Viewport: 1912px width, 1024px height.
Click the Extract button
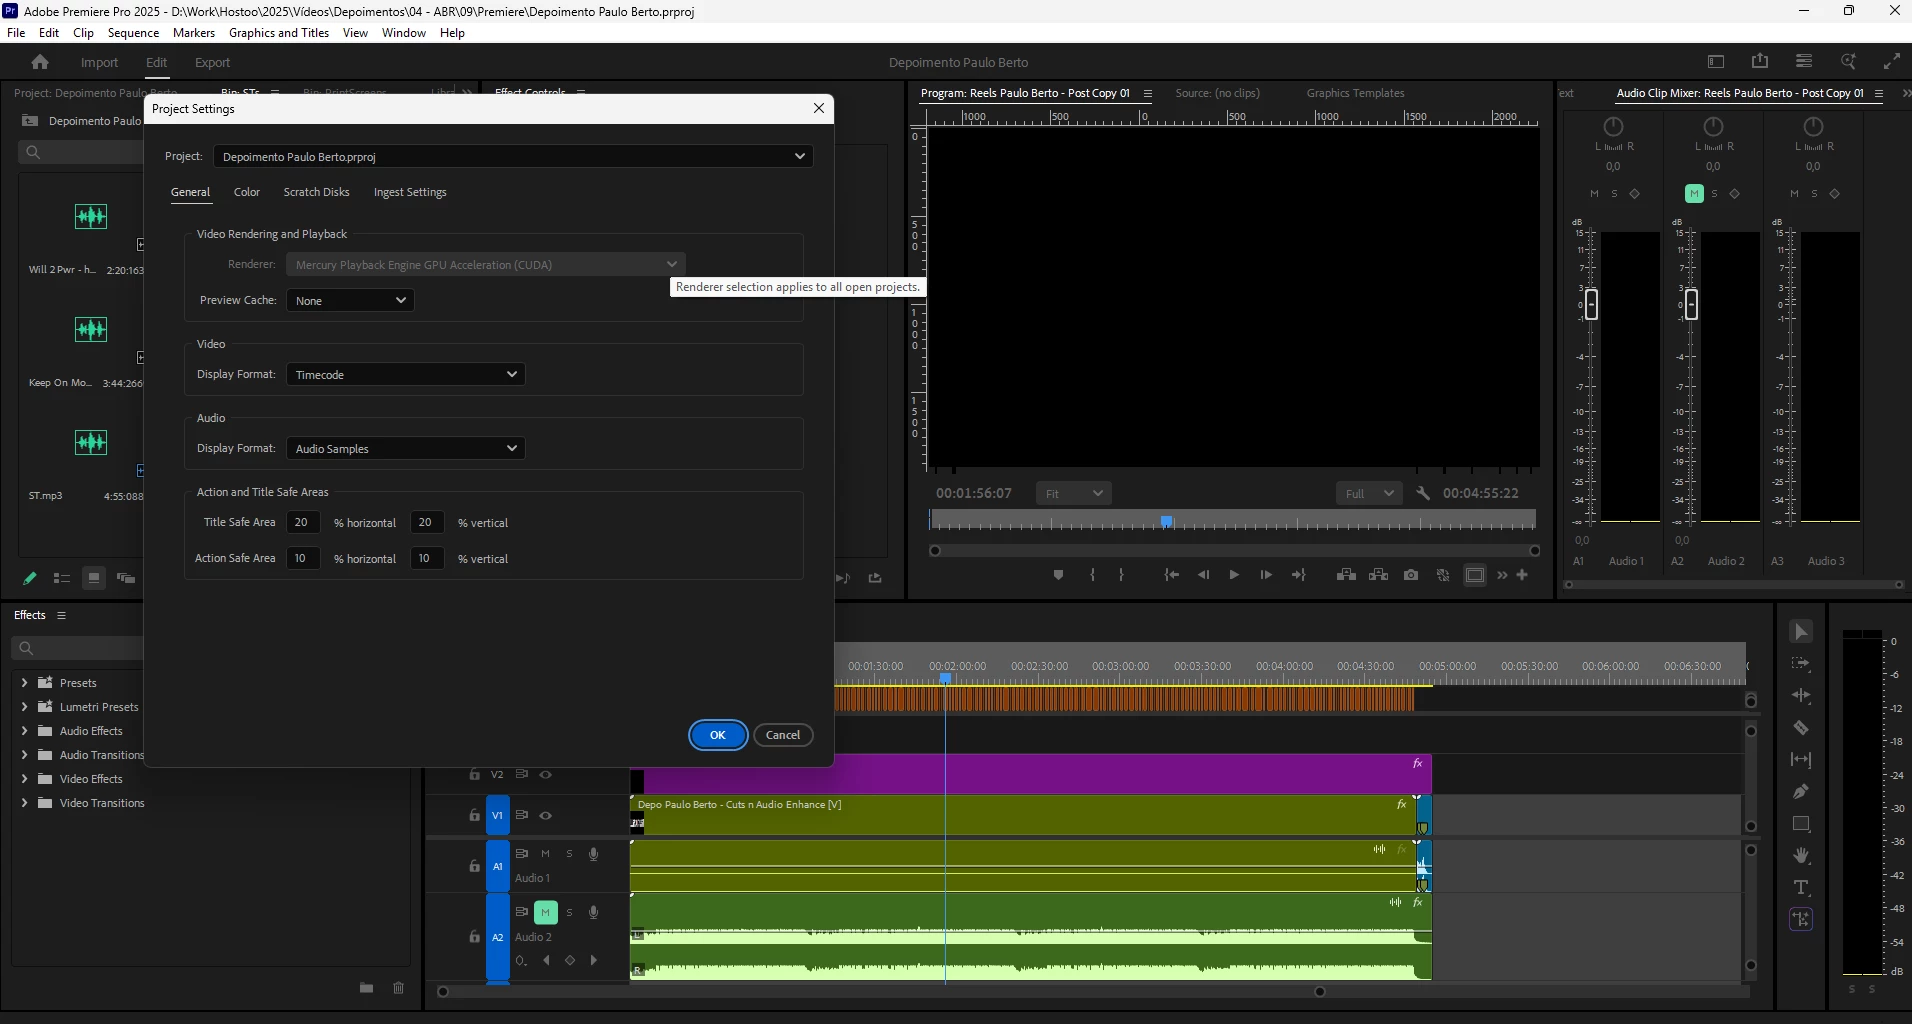pos(1379,575)
